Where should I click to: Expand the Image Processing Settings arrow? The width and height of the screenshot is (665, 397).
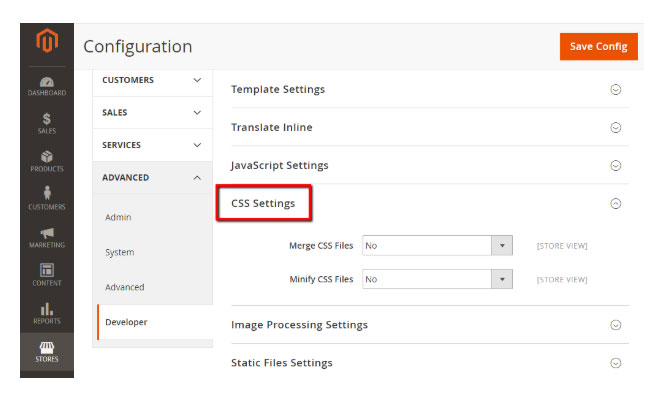pos(615,325)
